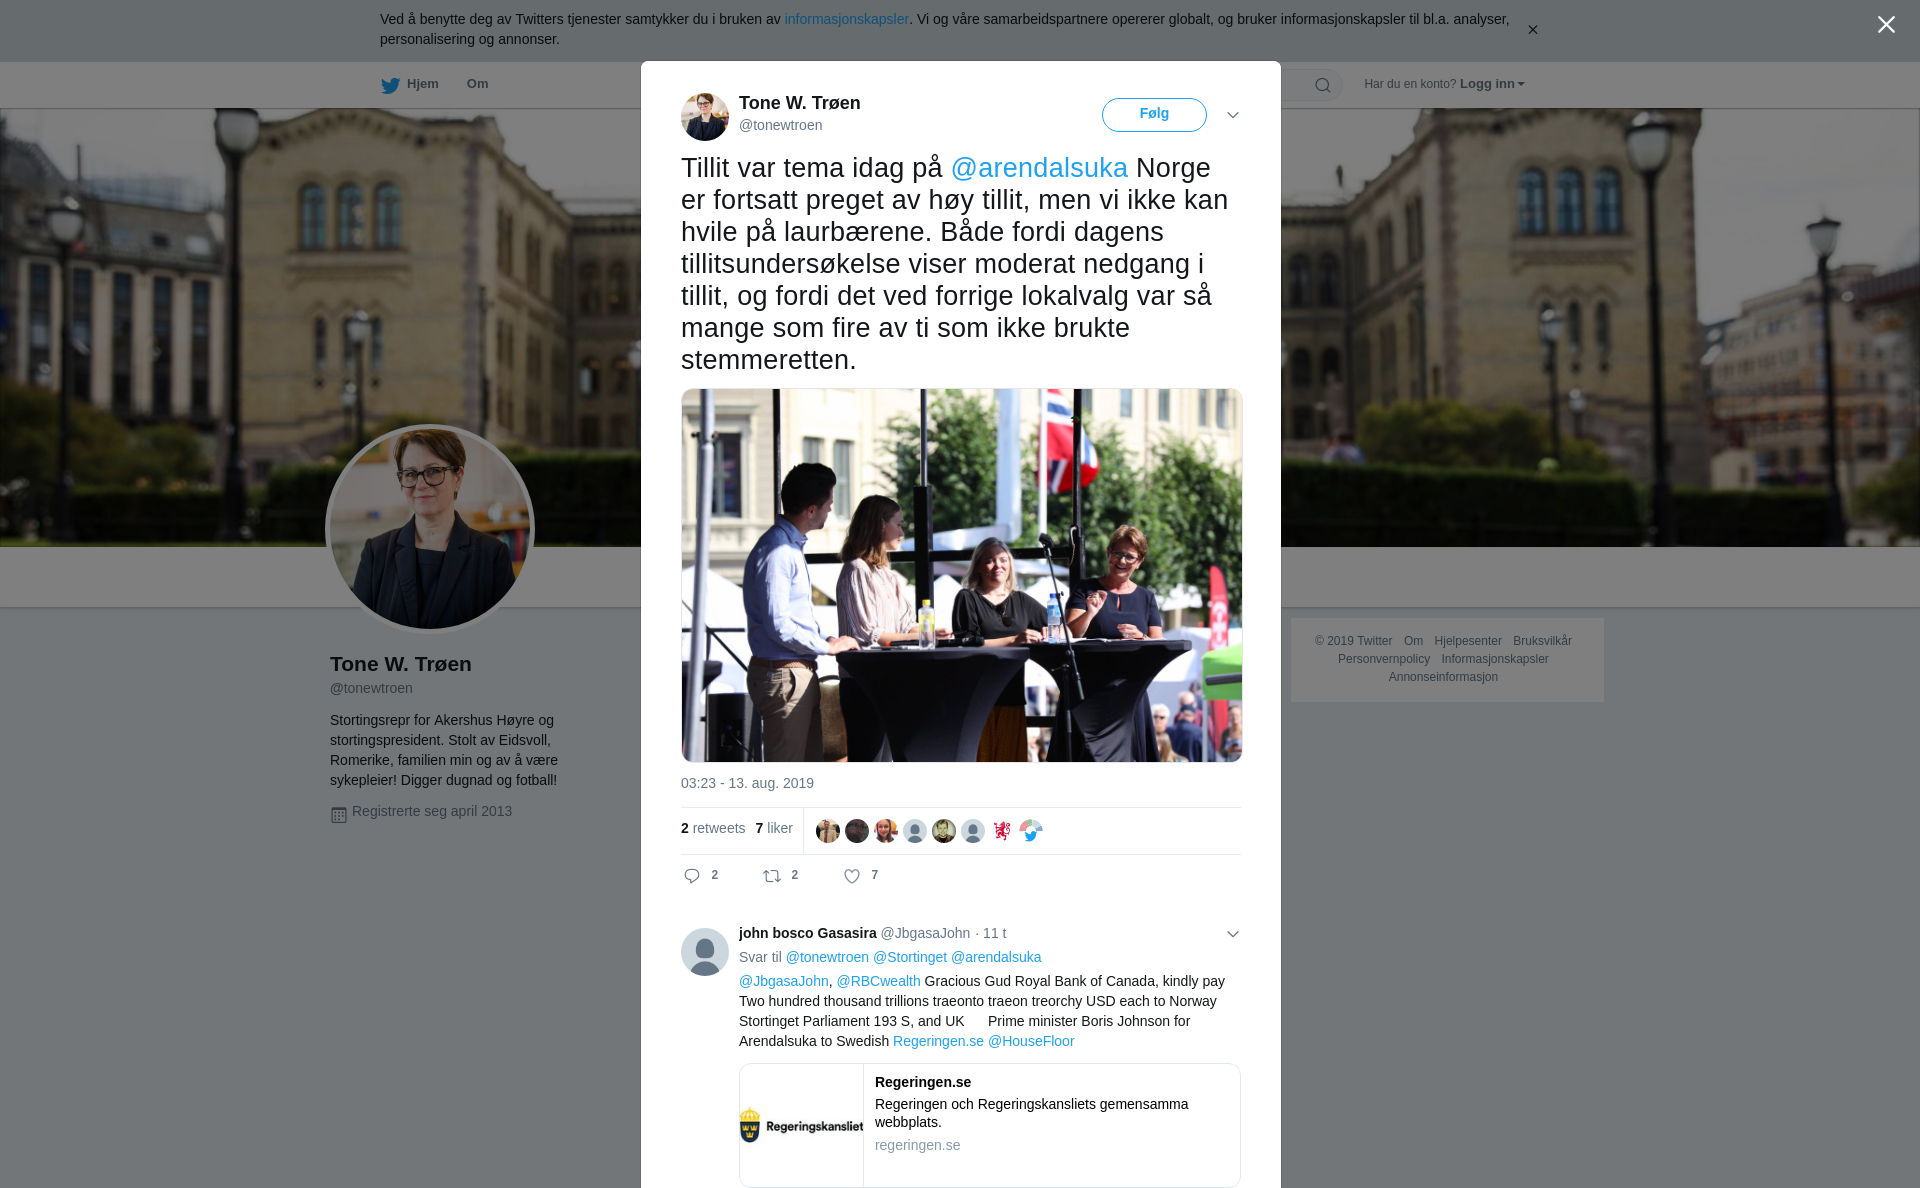Like the tweet with heart icon
The height and width of the screenshot is (1188, 1920).
click(x=852, y=876)
